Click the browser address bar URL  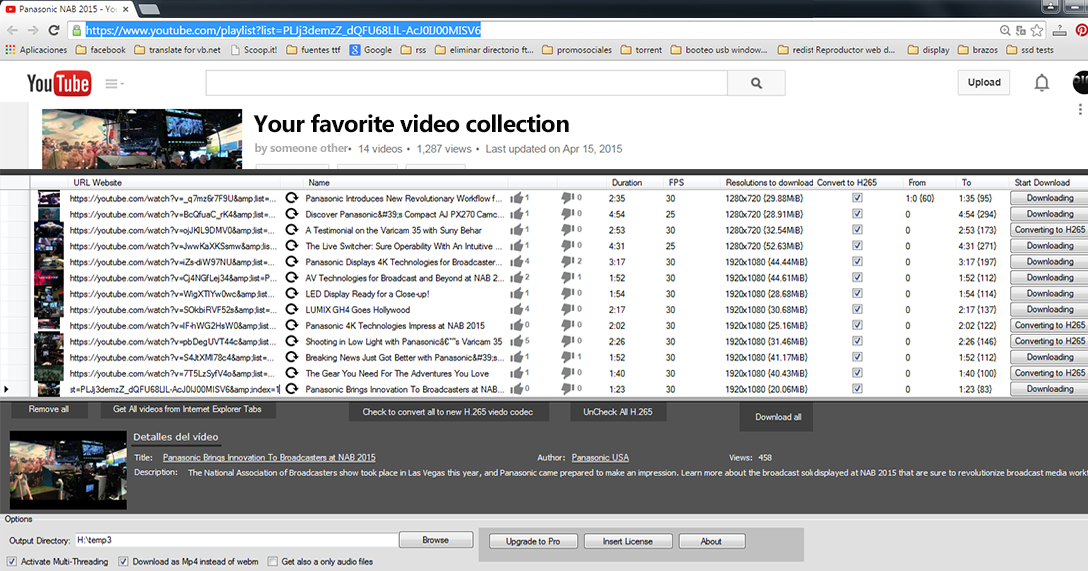tap(283, 31)
